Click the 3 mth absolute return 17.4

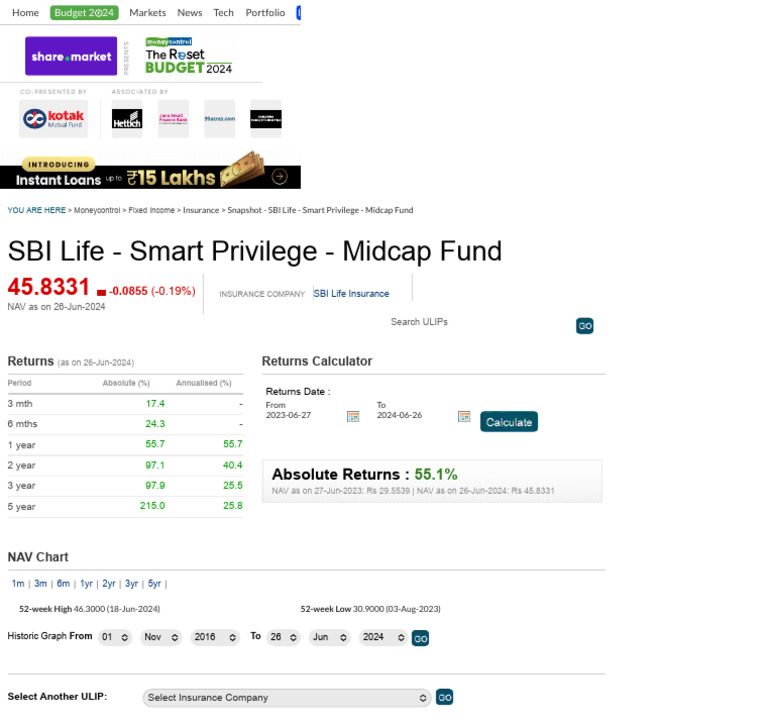pos(155,404)
